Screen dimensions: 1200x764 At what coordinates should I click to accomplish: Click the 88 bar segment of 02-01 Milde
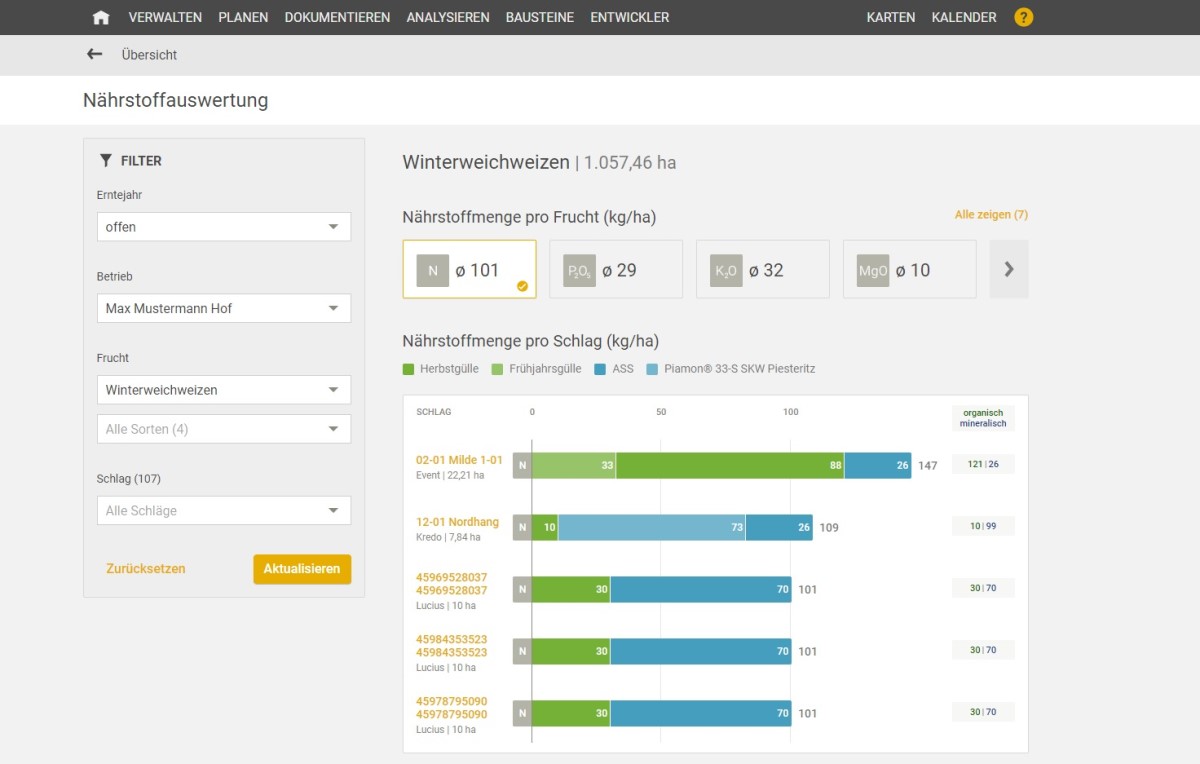pyautogui.click(x=730, y=465)
